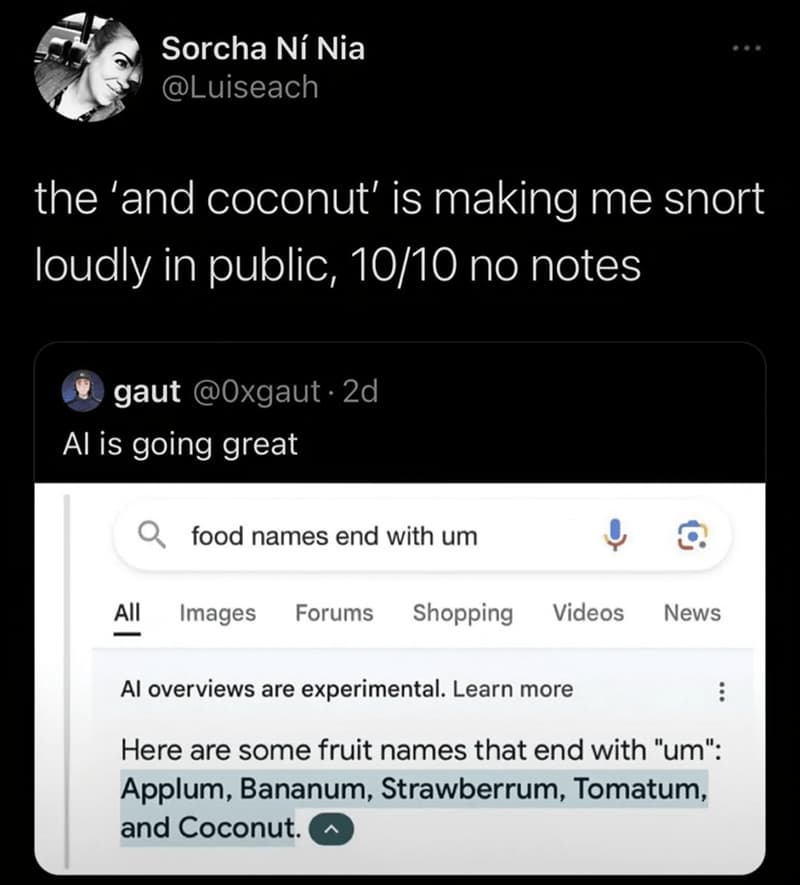Open the @Luiseach handle link
Screen dimensions: 800x885
pos(240,87)
